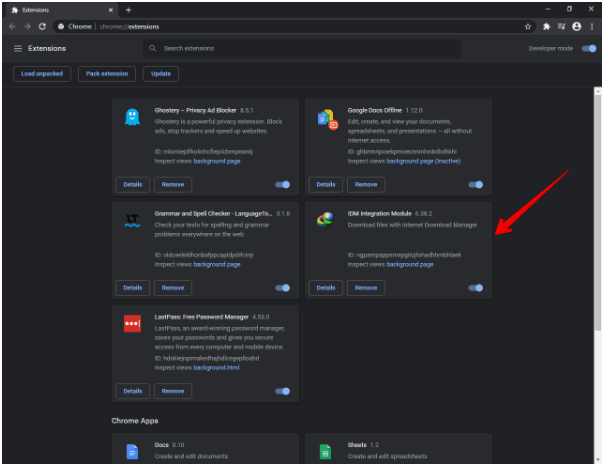Viewport: 605px width, 470px height.
Task: Open the media control toolbar icon
Action: (561, 26)
